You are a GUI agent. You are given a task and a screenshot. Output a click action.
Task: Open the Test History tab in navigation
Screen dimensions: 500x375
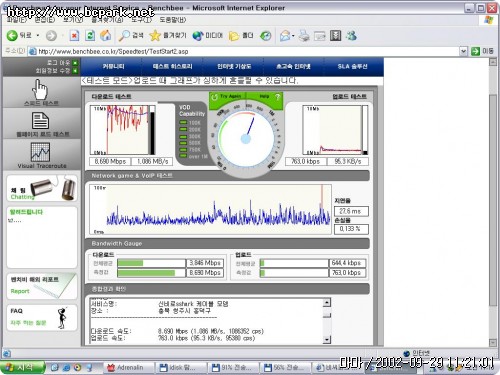(x=172, y=66)
